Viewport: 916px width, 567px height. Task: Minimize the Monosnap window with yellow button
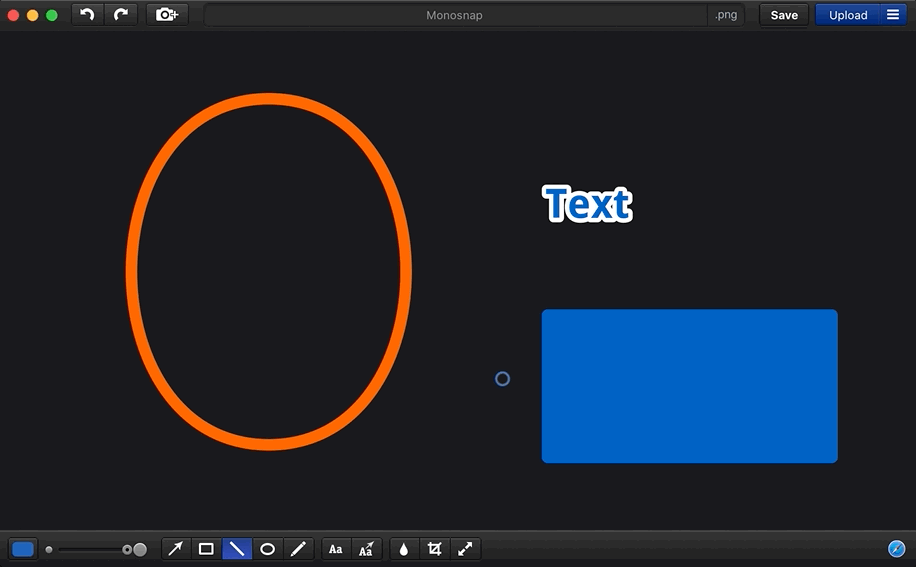pos(33,15)
